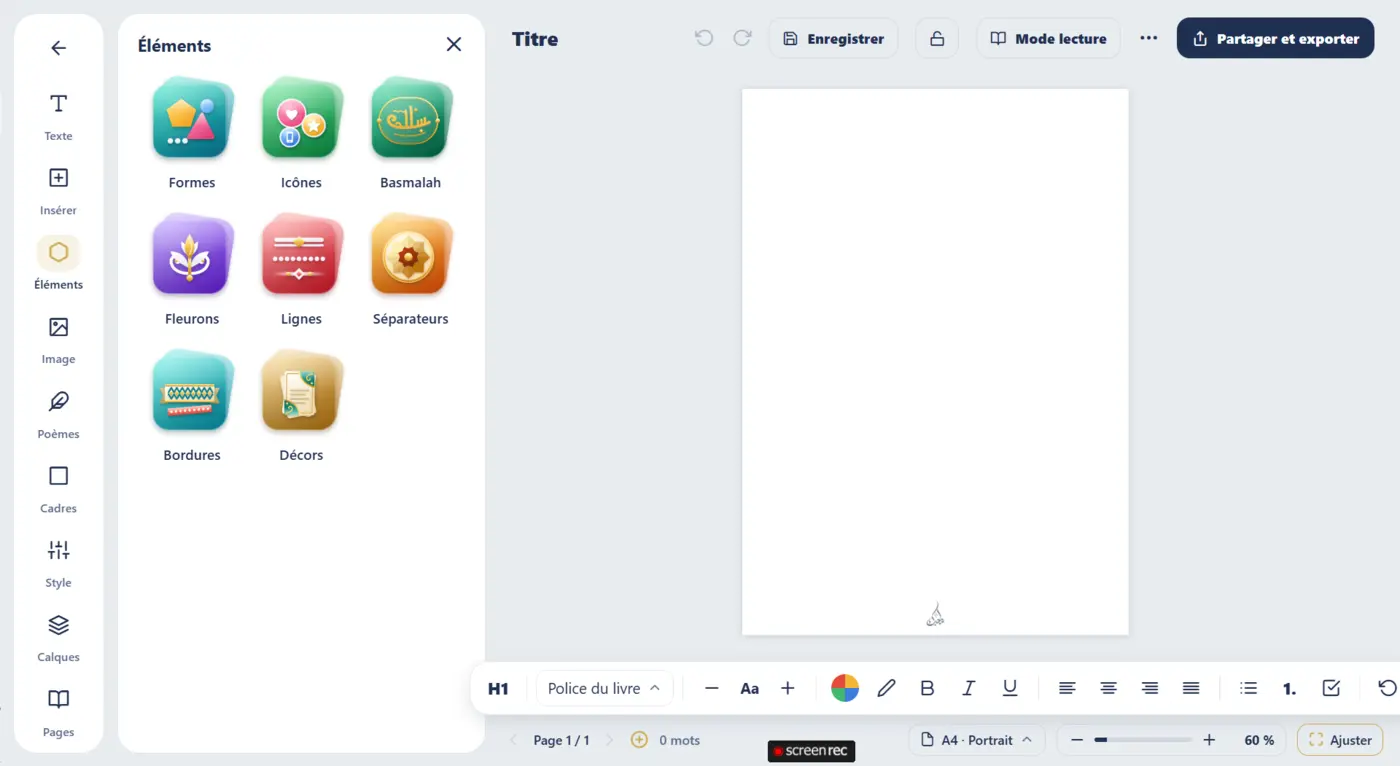Screen dimensions: 1400x766
Task: Adjust the zoom slider
Action: pyautogui.click(x=1143, y=740)
